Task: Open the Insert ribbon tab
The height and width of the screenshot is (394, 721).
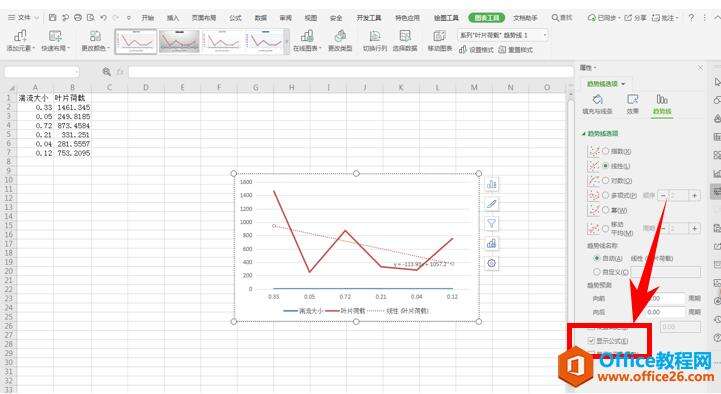Action: [173, 17]
